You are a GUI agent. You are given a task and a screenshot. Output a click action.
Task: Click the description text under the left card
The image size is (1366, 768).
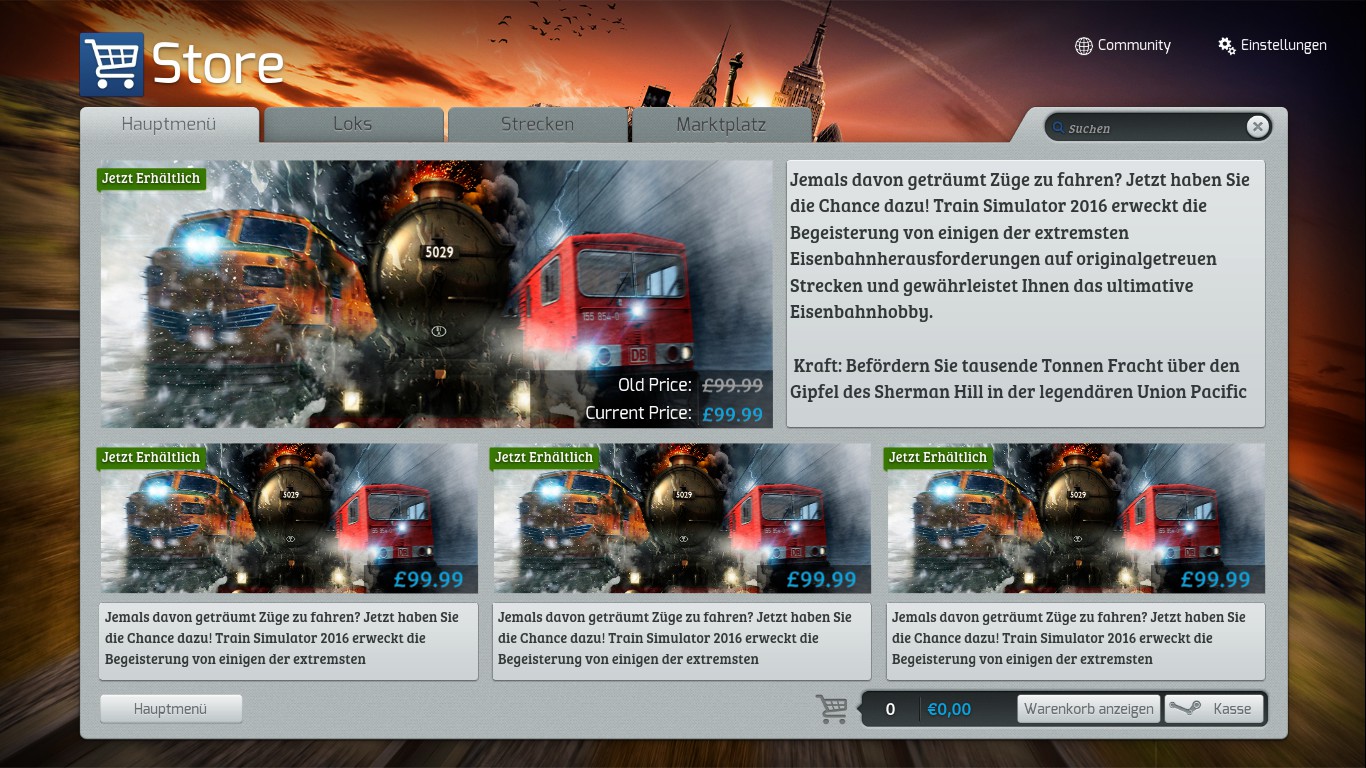tap(289, 641)
